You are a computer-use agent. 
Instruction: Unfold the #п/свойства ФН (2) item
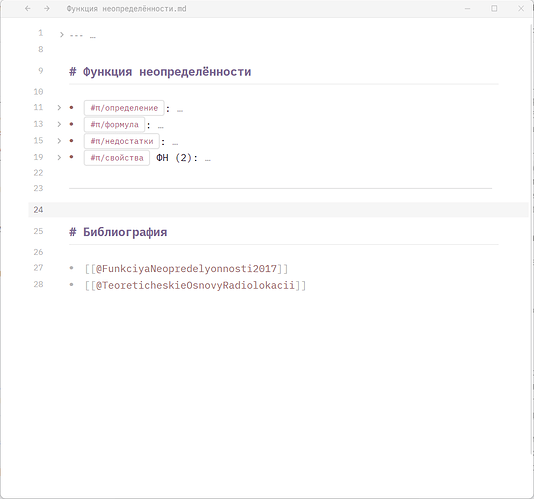pos(59,157)
